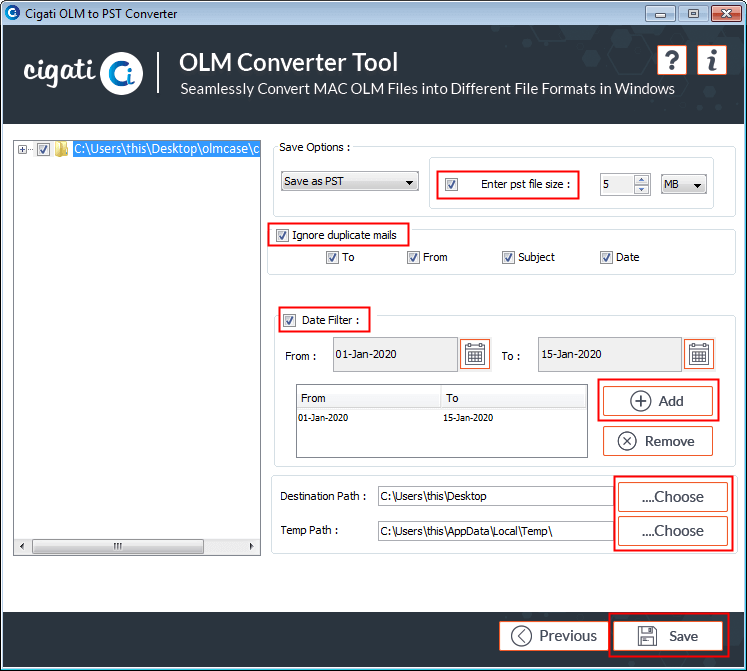Viewport: 747px width, 671px height.
Task: Uncheck the From duplicate criterion
Action: (413, 257)
